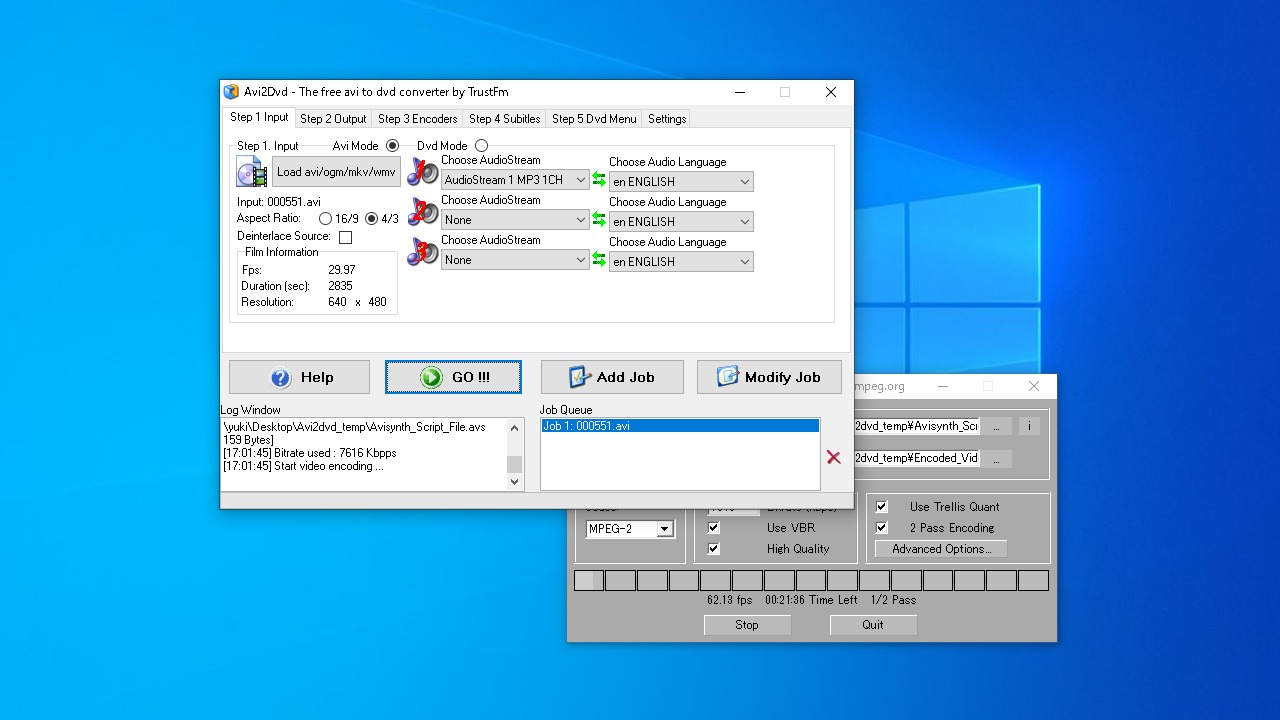Click the Input: 000551.avi label
The width and height of the screenshot is (1280, 720).
pos(279,202)
